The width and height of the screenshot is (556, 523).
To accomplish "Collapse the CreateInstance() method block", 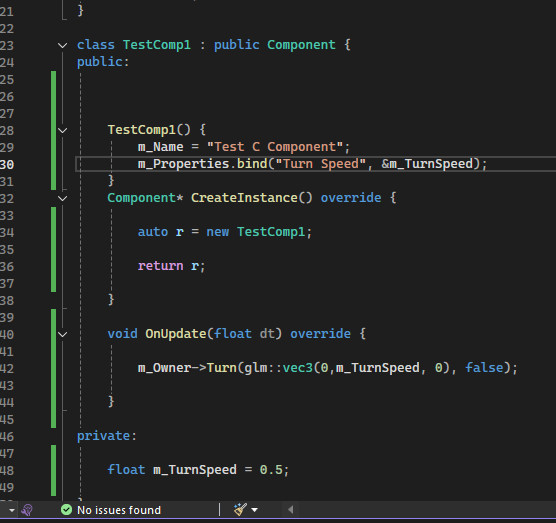I will point(62,198).
